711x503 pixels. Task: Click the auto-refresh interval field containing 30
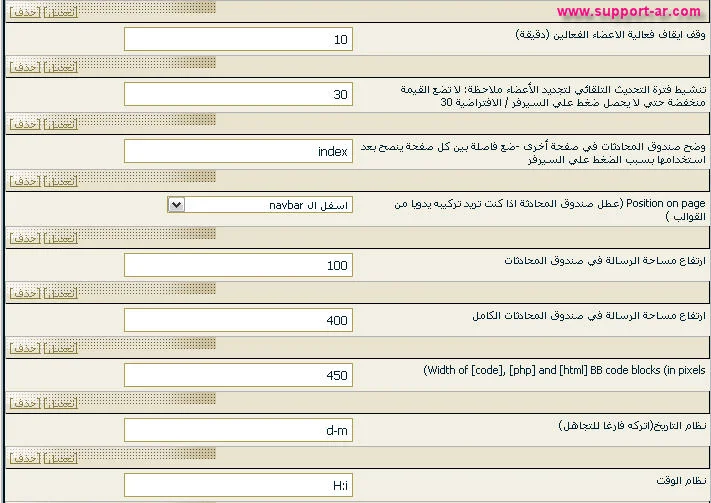point(238,95)
